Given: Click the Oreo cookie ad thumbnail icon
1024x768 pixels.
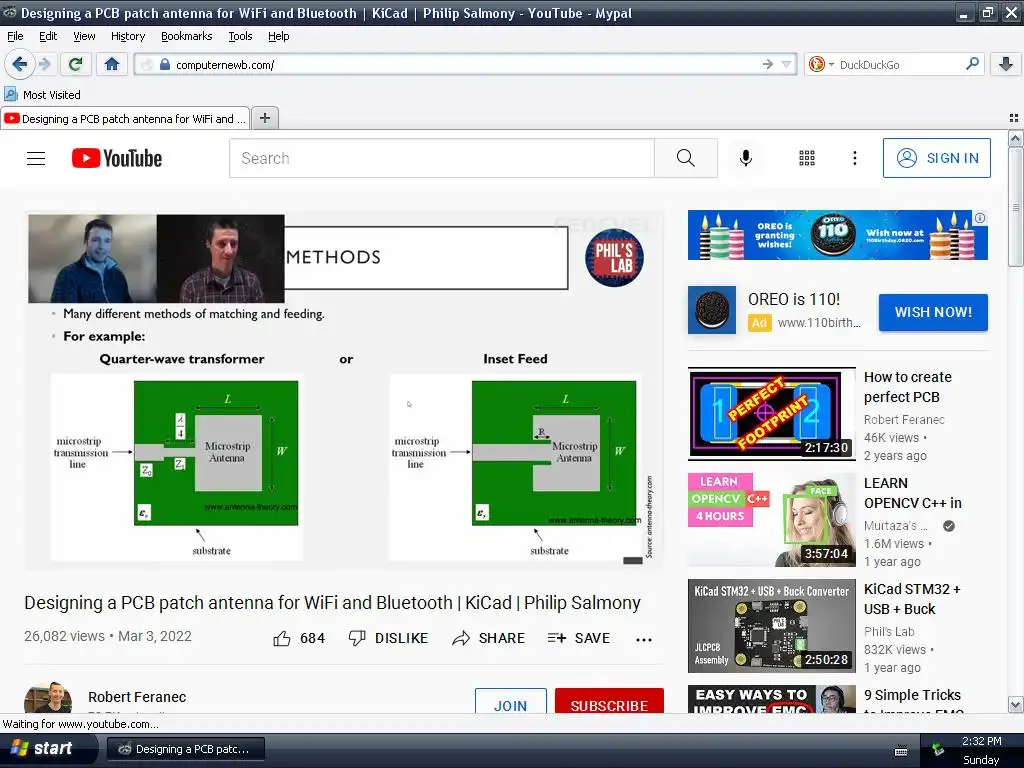Looking at the screenshot, I should click(x=712, y=310).
